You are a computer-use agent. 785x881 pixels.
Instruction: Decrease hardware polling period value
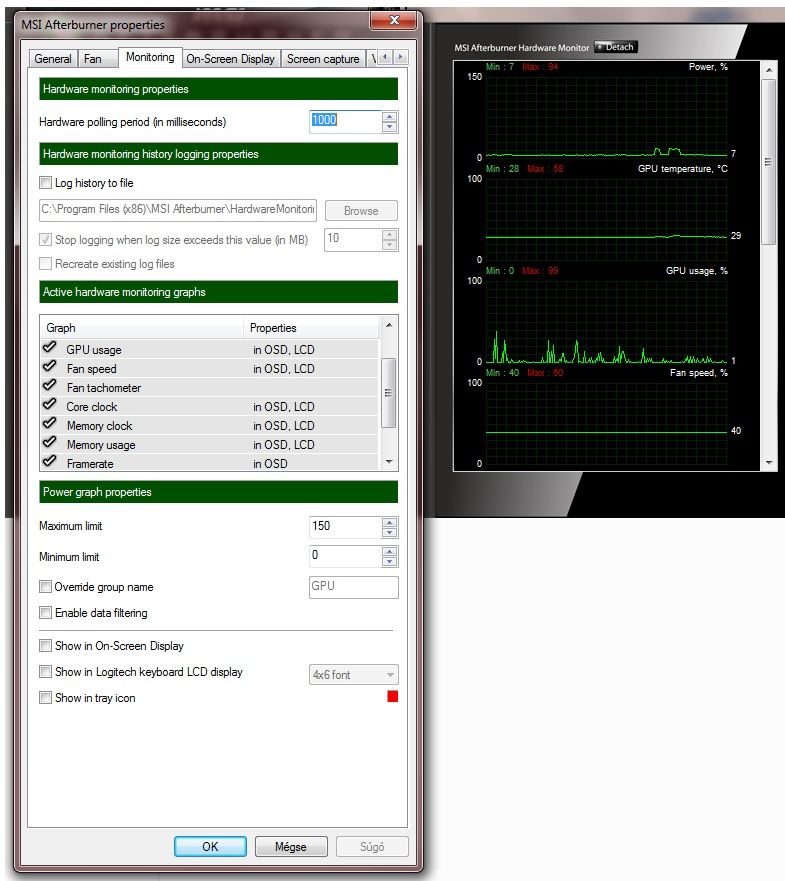(389, 127)
